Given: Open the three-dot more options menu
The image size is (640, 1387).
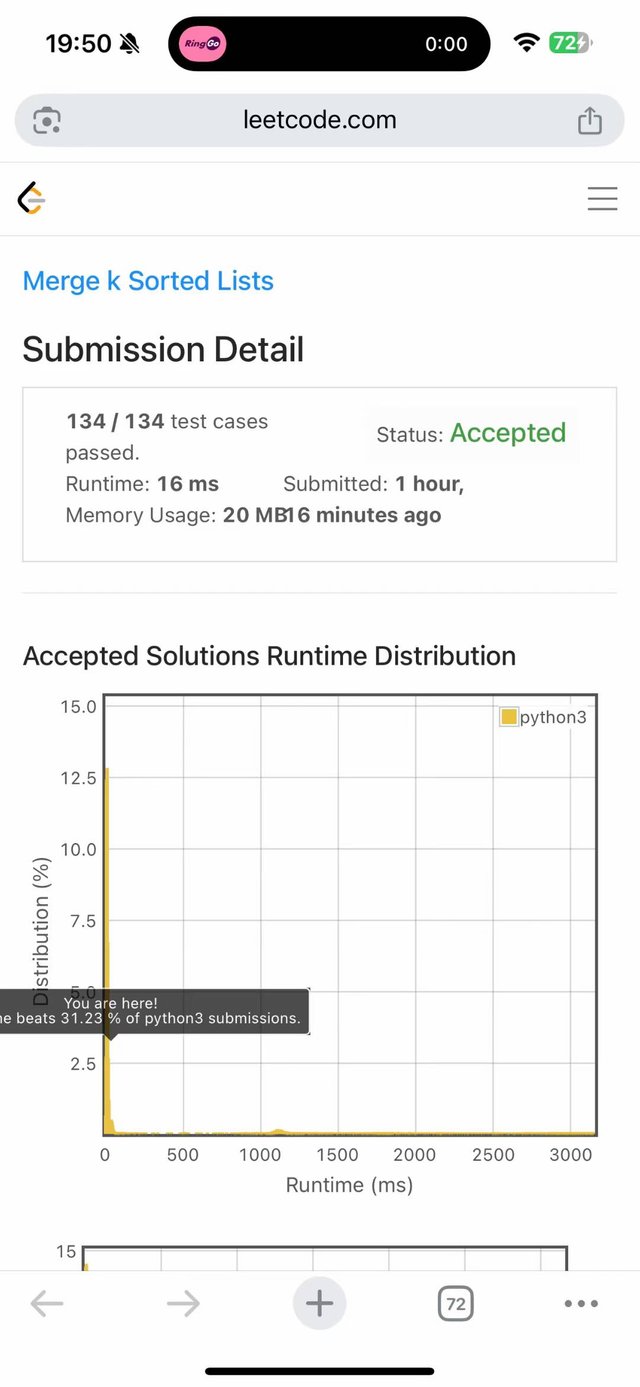Looking at the screenshot, I should [x=581, y=1304].
